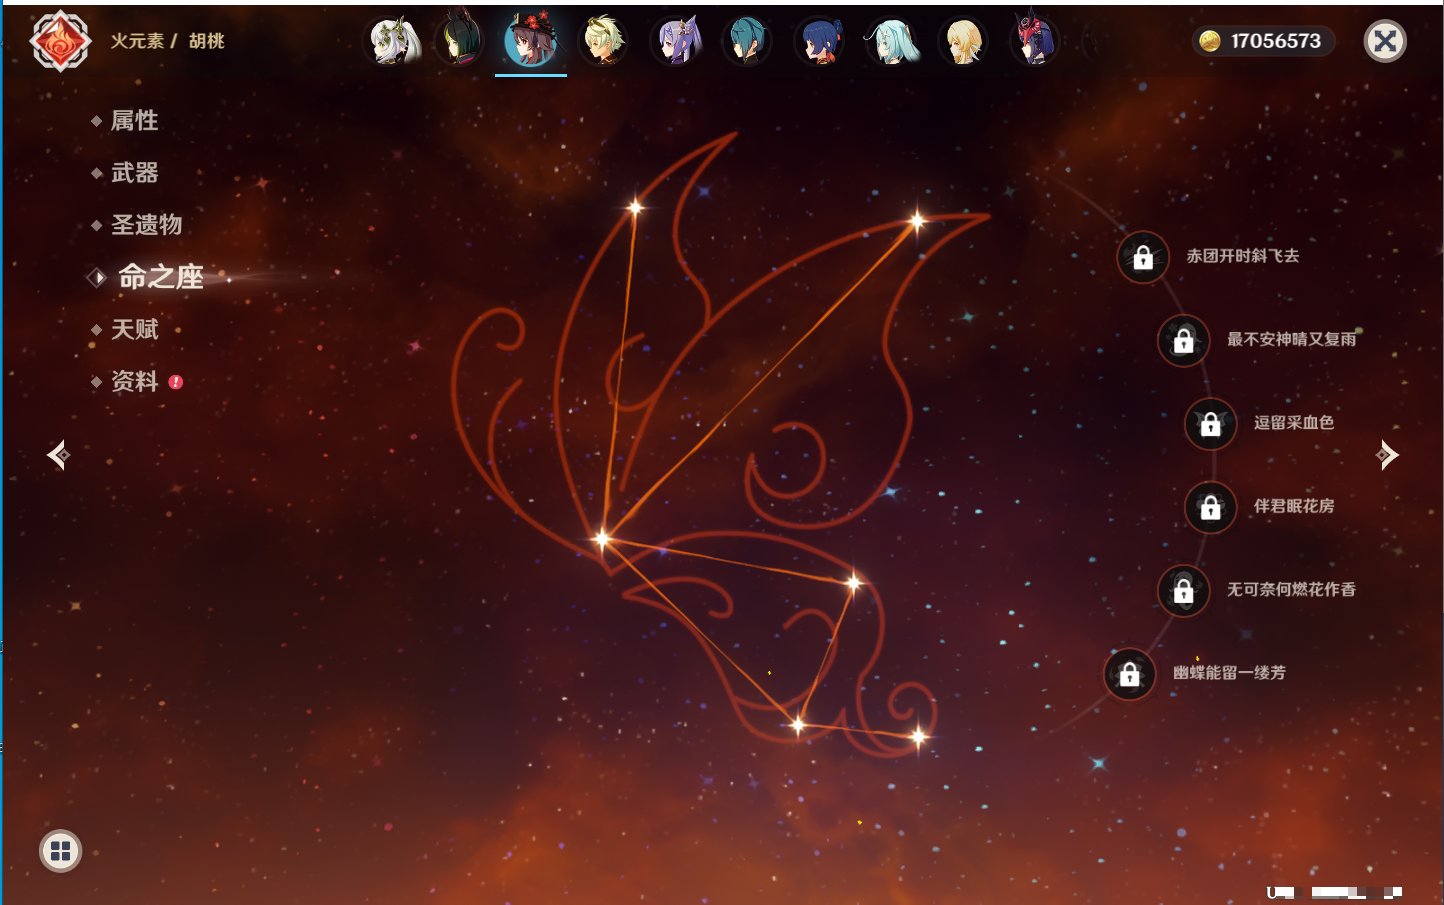The width and height of the screenshot is (1444, 905).
Task: Open the 圣遗物 artifacts tab
Action: pos(146,225)
